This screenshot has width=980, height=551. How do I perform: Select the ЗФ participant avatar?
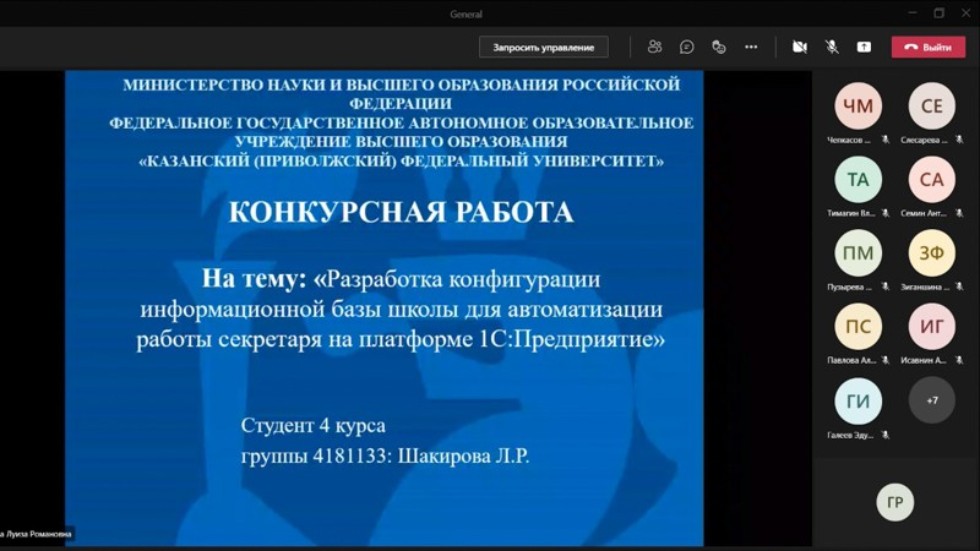click(931, 253)
